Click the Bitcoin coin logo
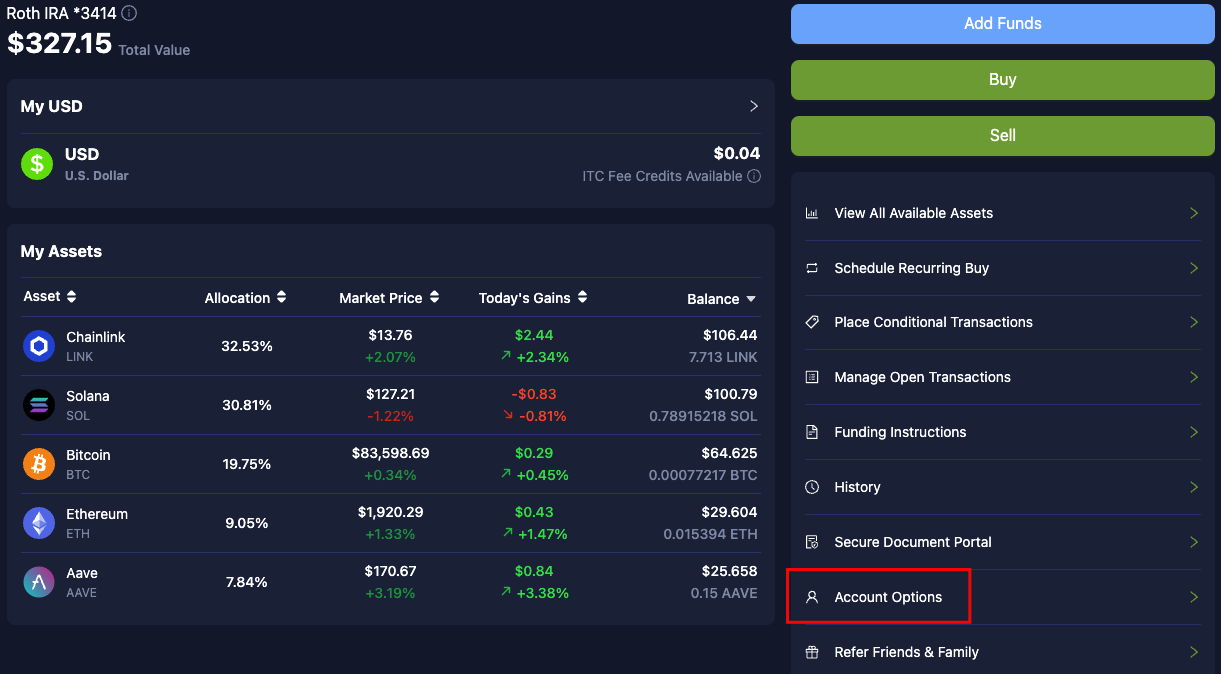The height and width of the screenshot is (674, 1221). coord(39,464)
